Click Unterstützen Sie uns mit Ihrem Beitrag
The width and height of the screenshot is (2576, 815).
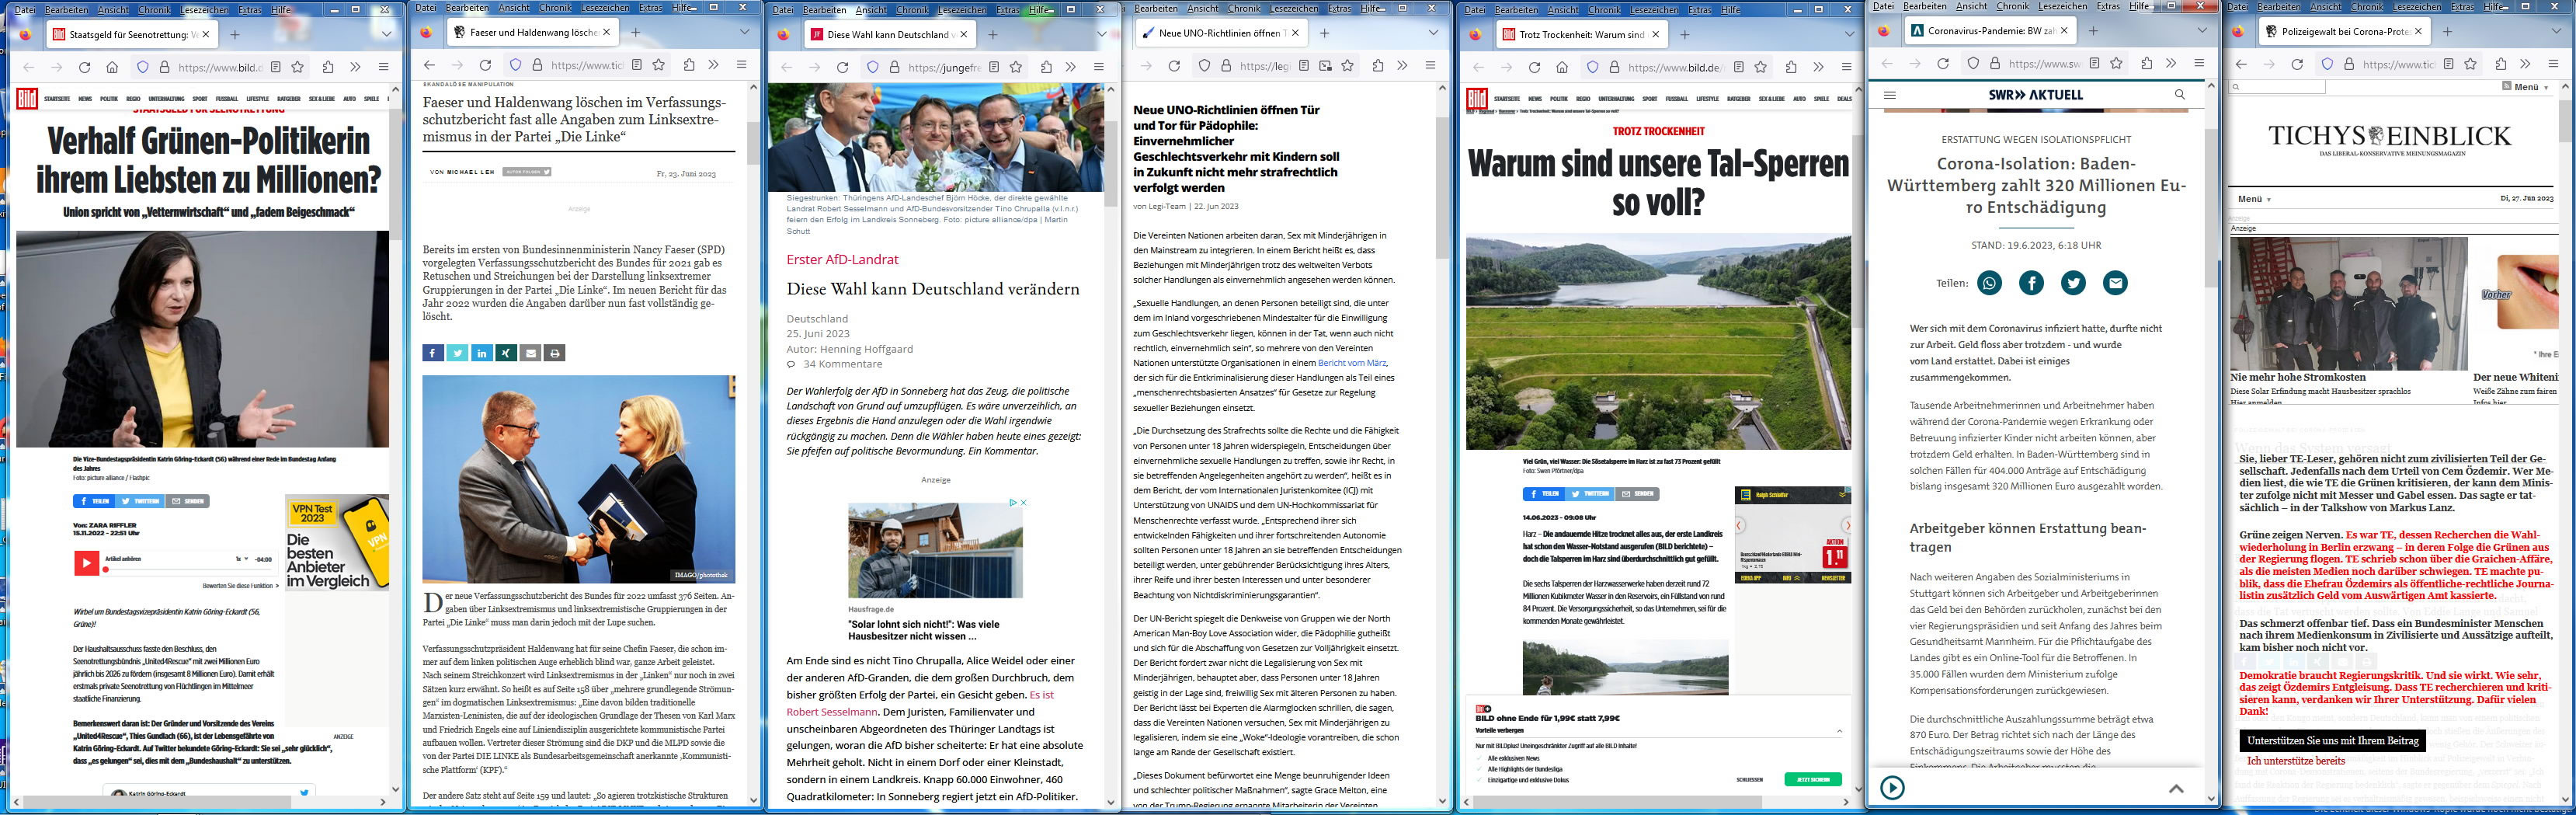2332,741
